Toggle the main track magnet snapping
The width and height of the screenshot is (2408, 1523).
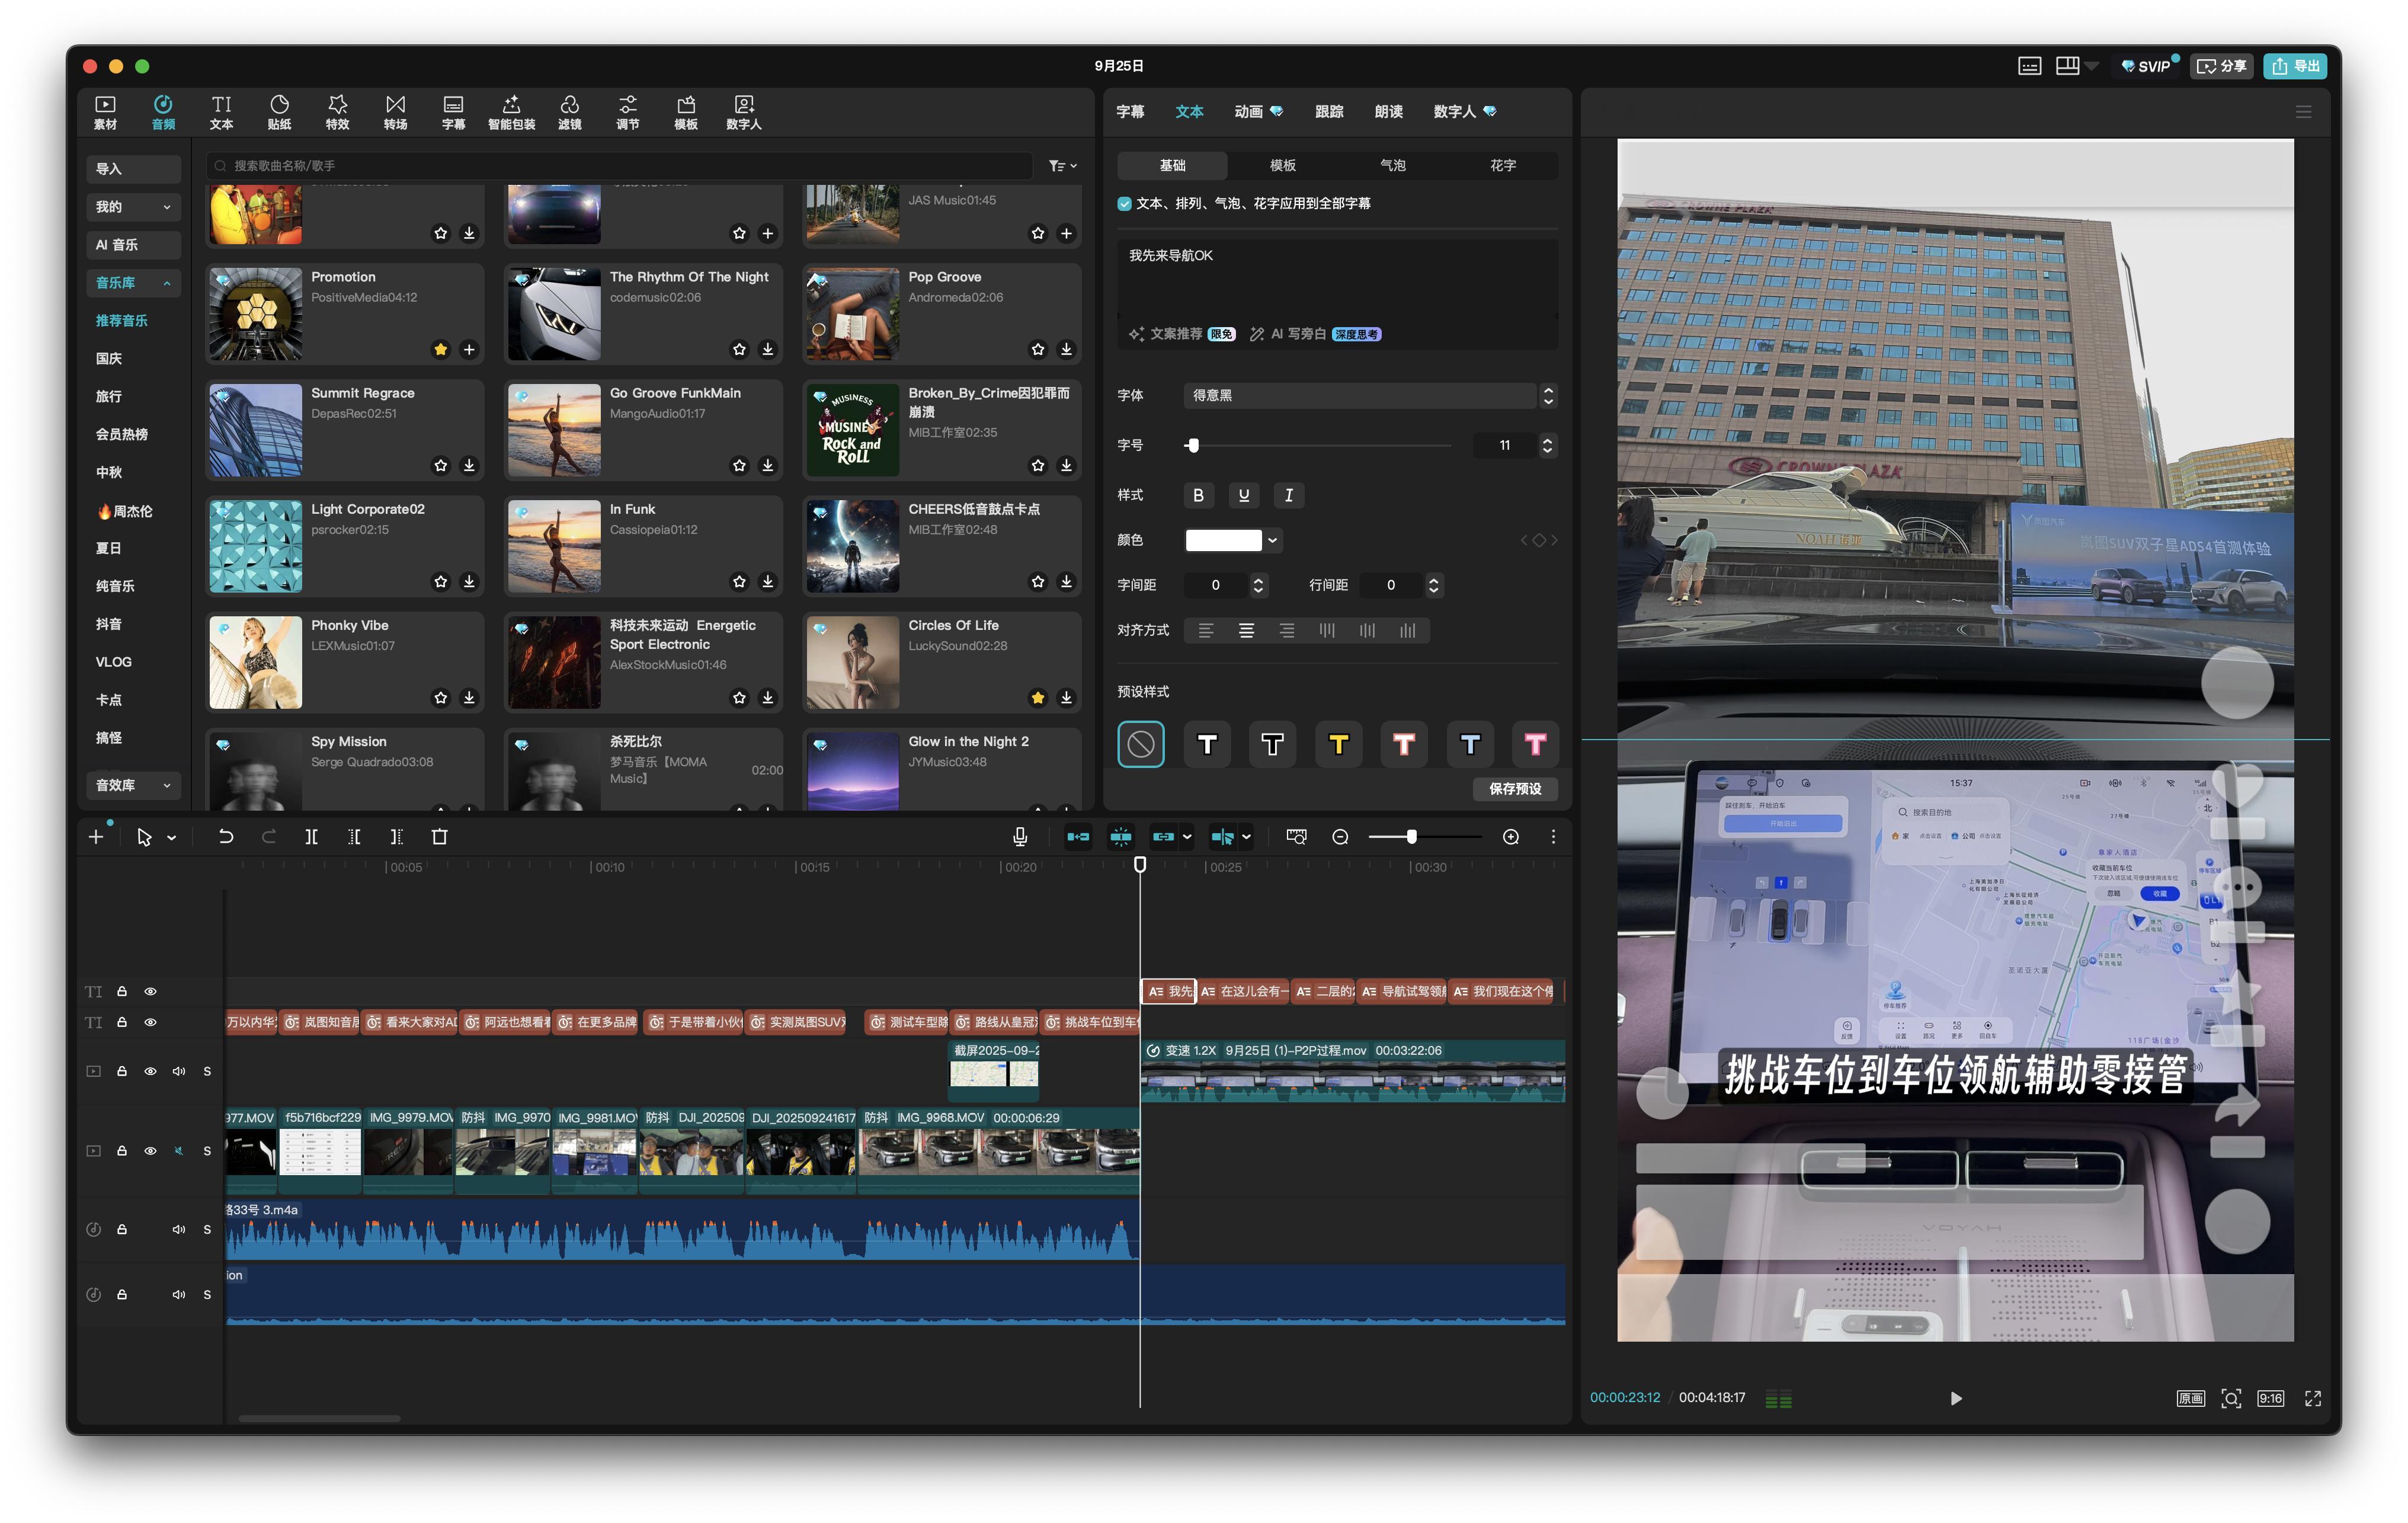pos(1078,837)
